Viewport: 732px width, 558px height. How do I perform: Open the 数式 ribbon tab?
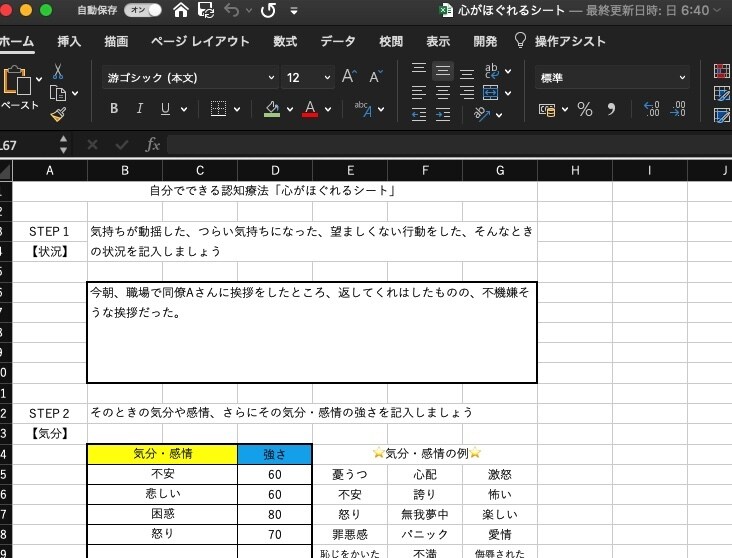285,42
